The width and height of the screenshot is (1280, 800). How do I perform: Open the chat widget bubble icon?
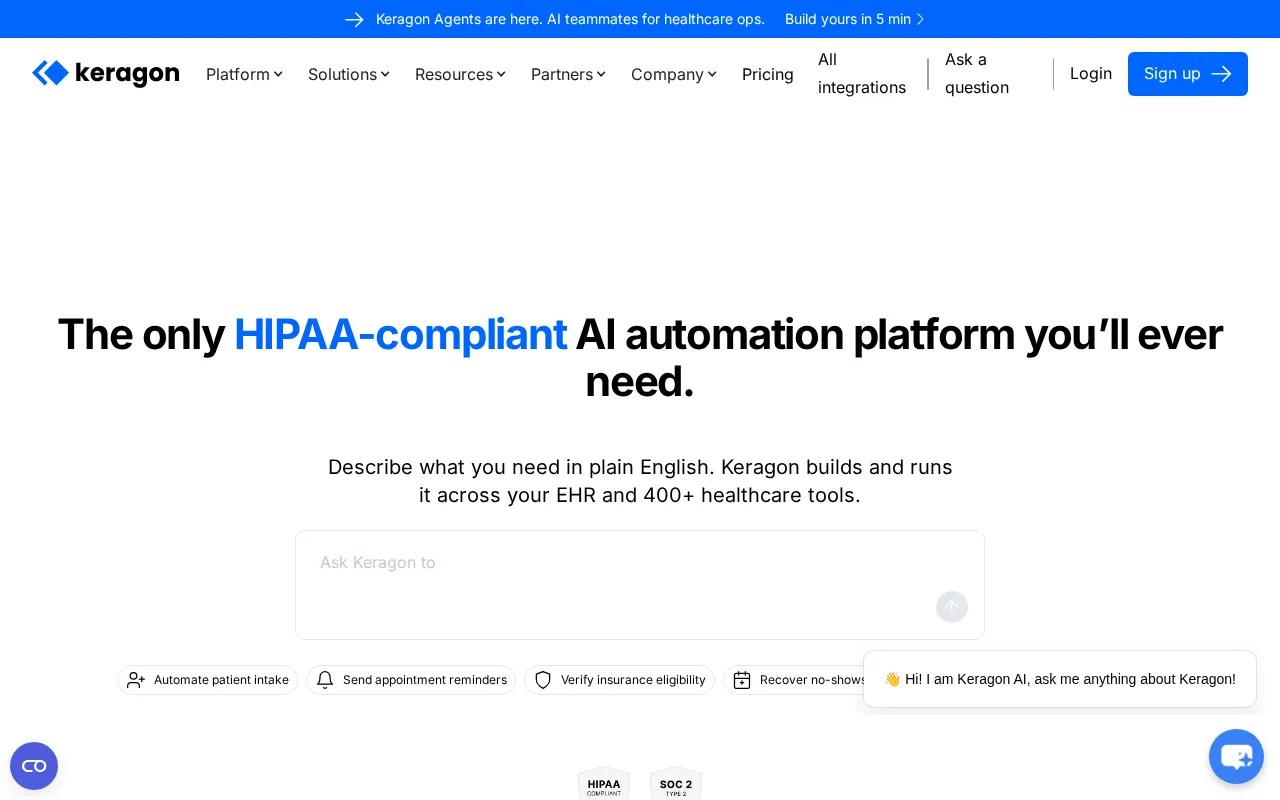[x=1236, y=756]
